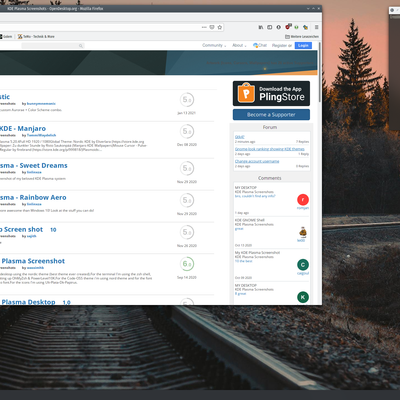
Task: Click the 5.0 rating circle for KDE - Manjaro
Action: (187, 131)
